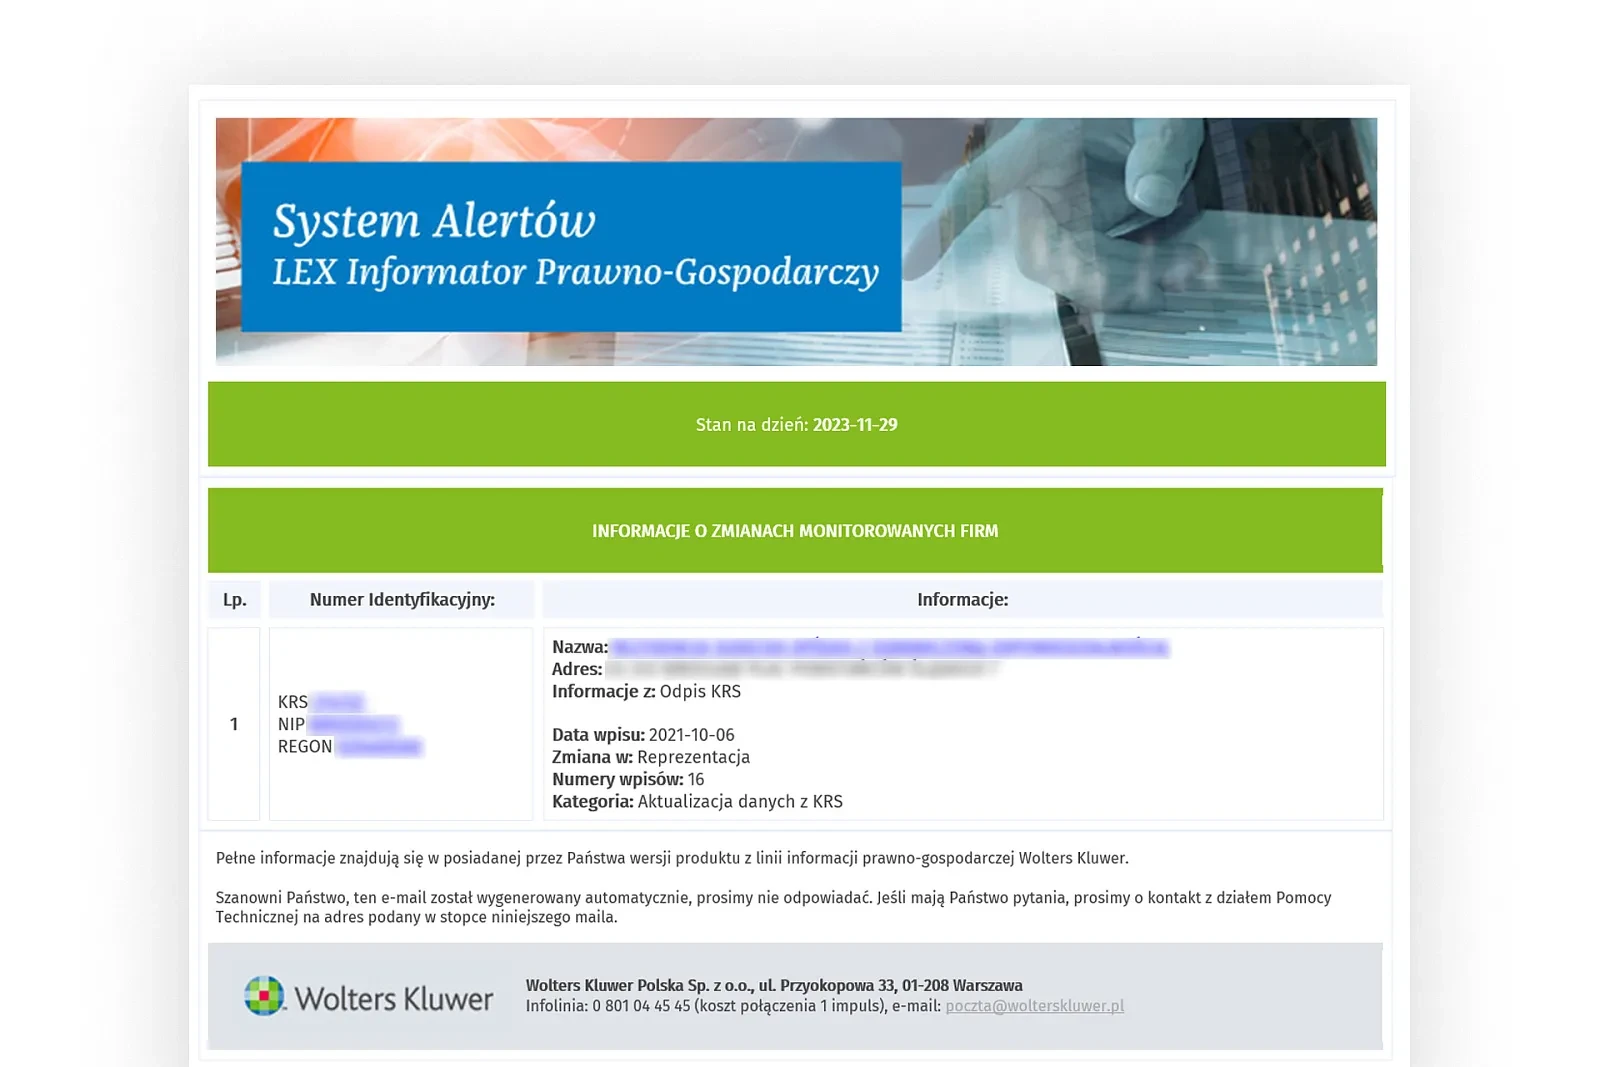Click row number 1 cell

pos(234,724)
